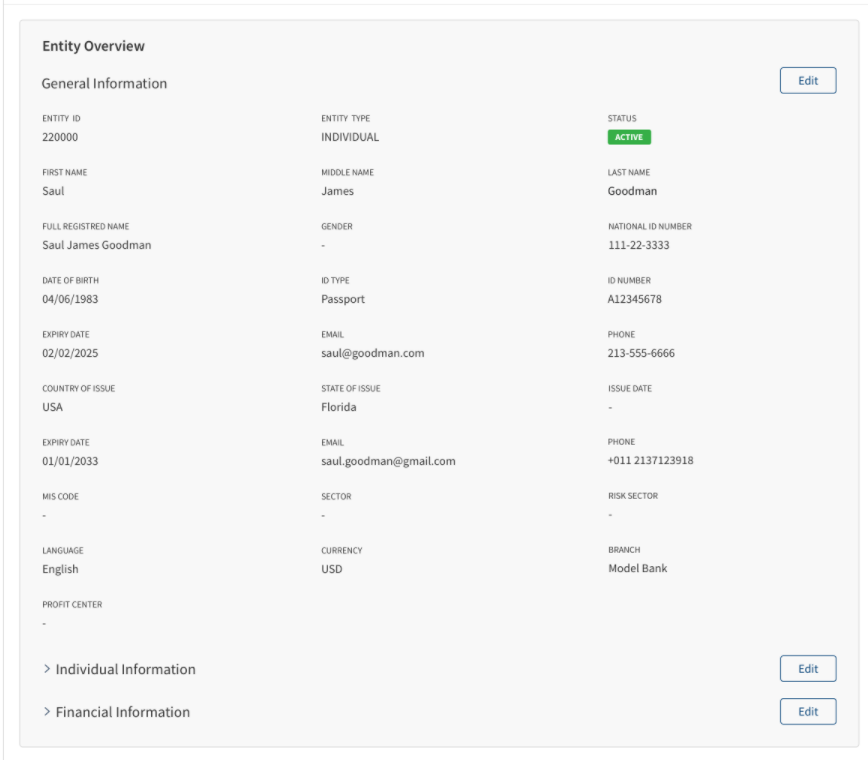
Task: Click the Model Bank branch value
Action: click(x=638, y=568)
